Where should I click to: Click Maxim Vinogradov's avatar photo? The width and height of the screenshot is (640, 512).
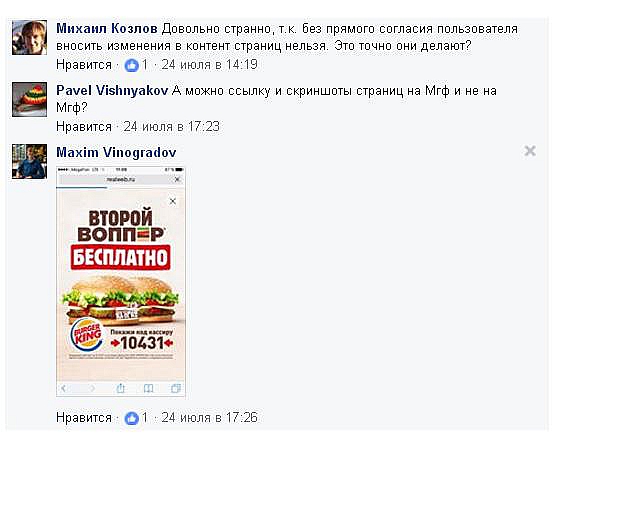[x=29, y=161]
